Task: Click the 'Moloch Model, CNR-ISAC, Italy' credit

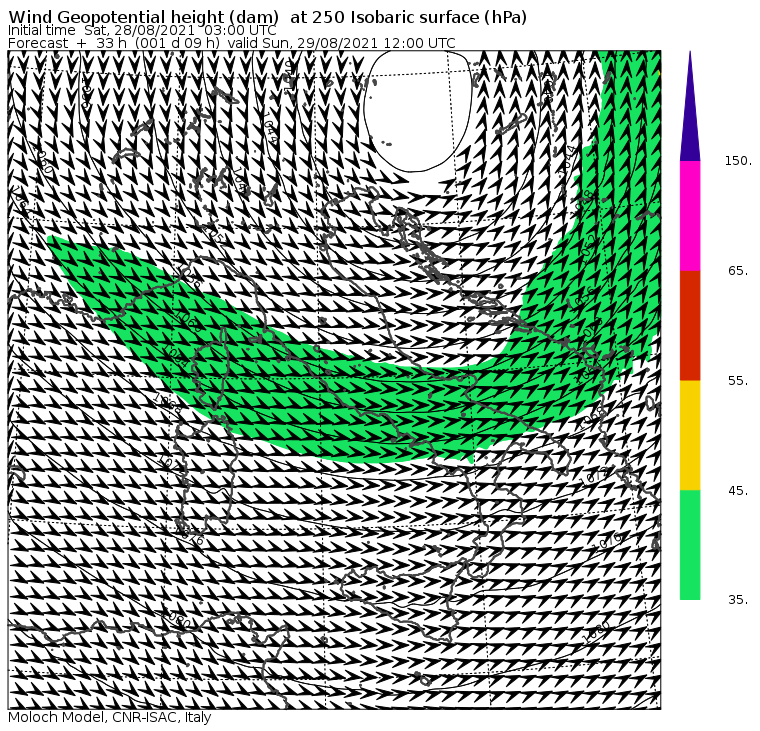Action: tap(110, 717)
